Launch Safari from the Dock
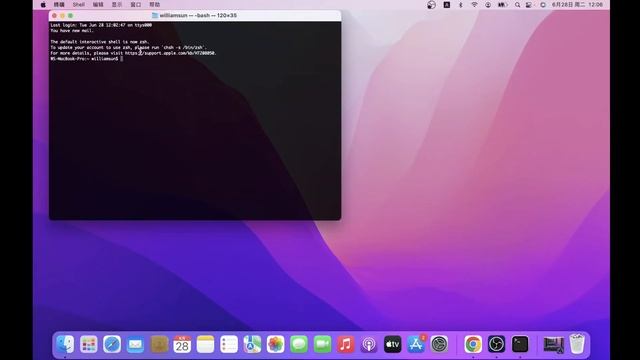Screen dimensions: 640x360 (112, 344)
